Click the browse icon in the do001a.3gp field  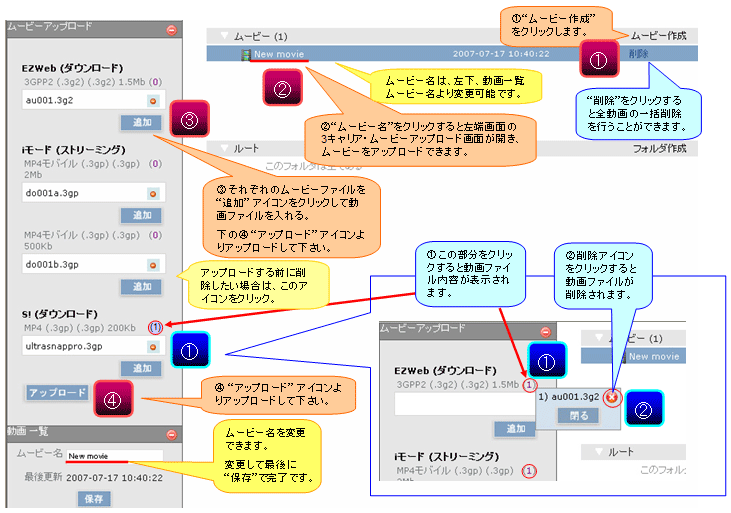click(x=153, y=194)
